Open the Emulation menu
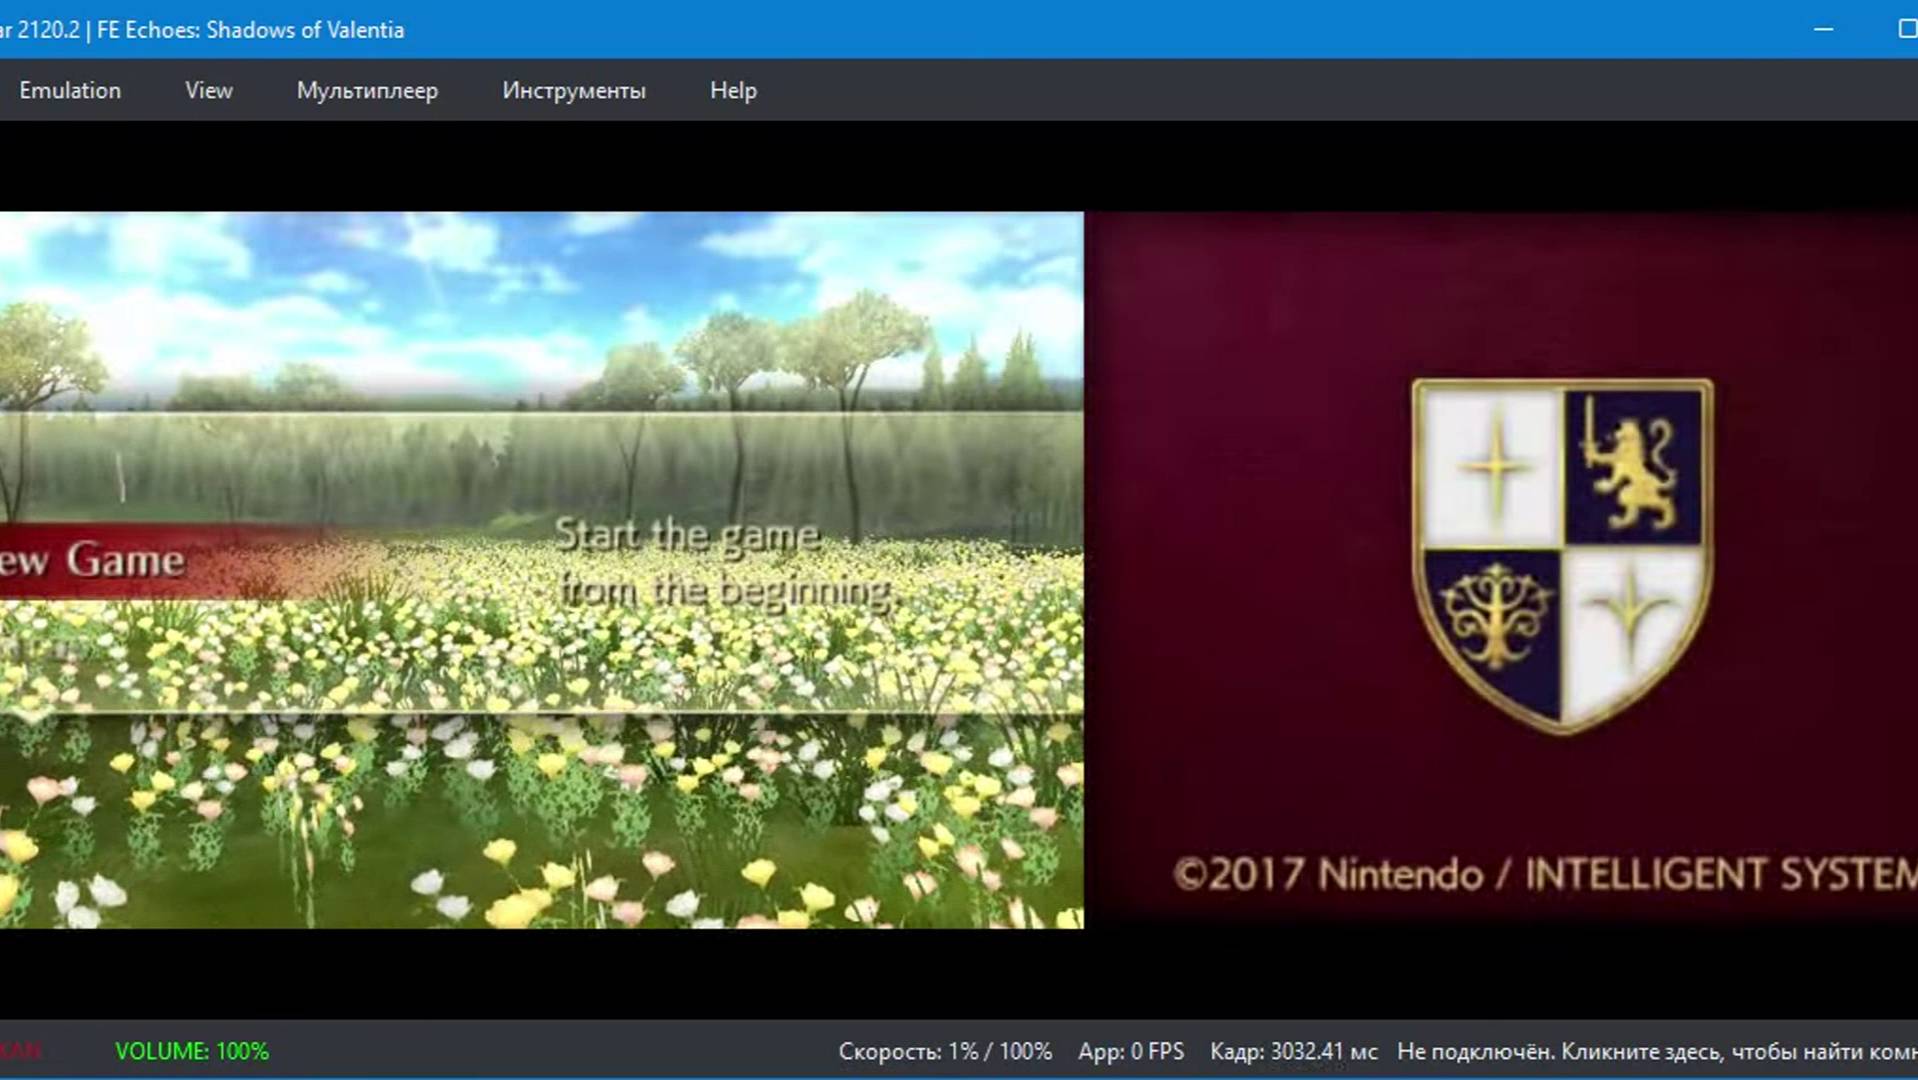The image size is (1918, 1080). tap(69, 90)
